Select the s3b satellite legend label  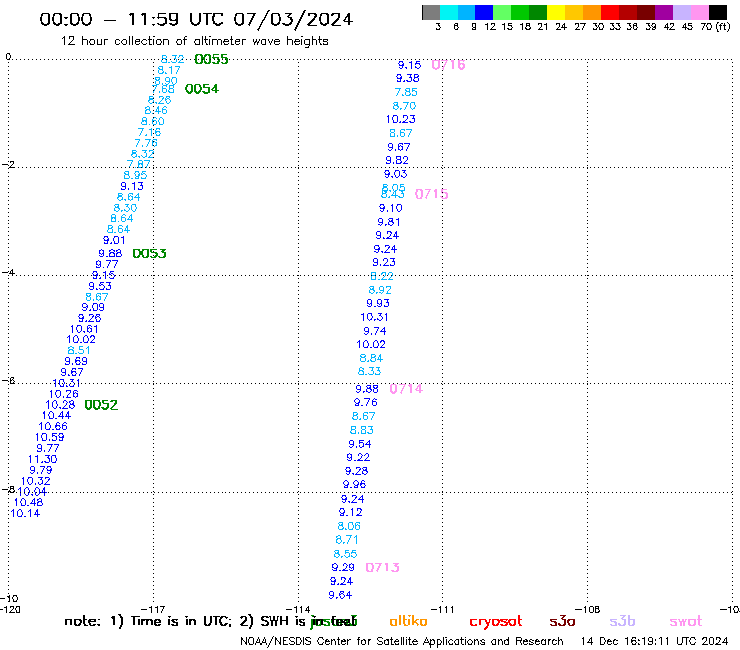pos(622,621)
